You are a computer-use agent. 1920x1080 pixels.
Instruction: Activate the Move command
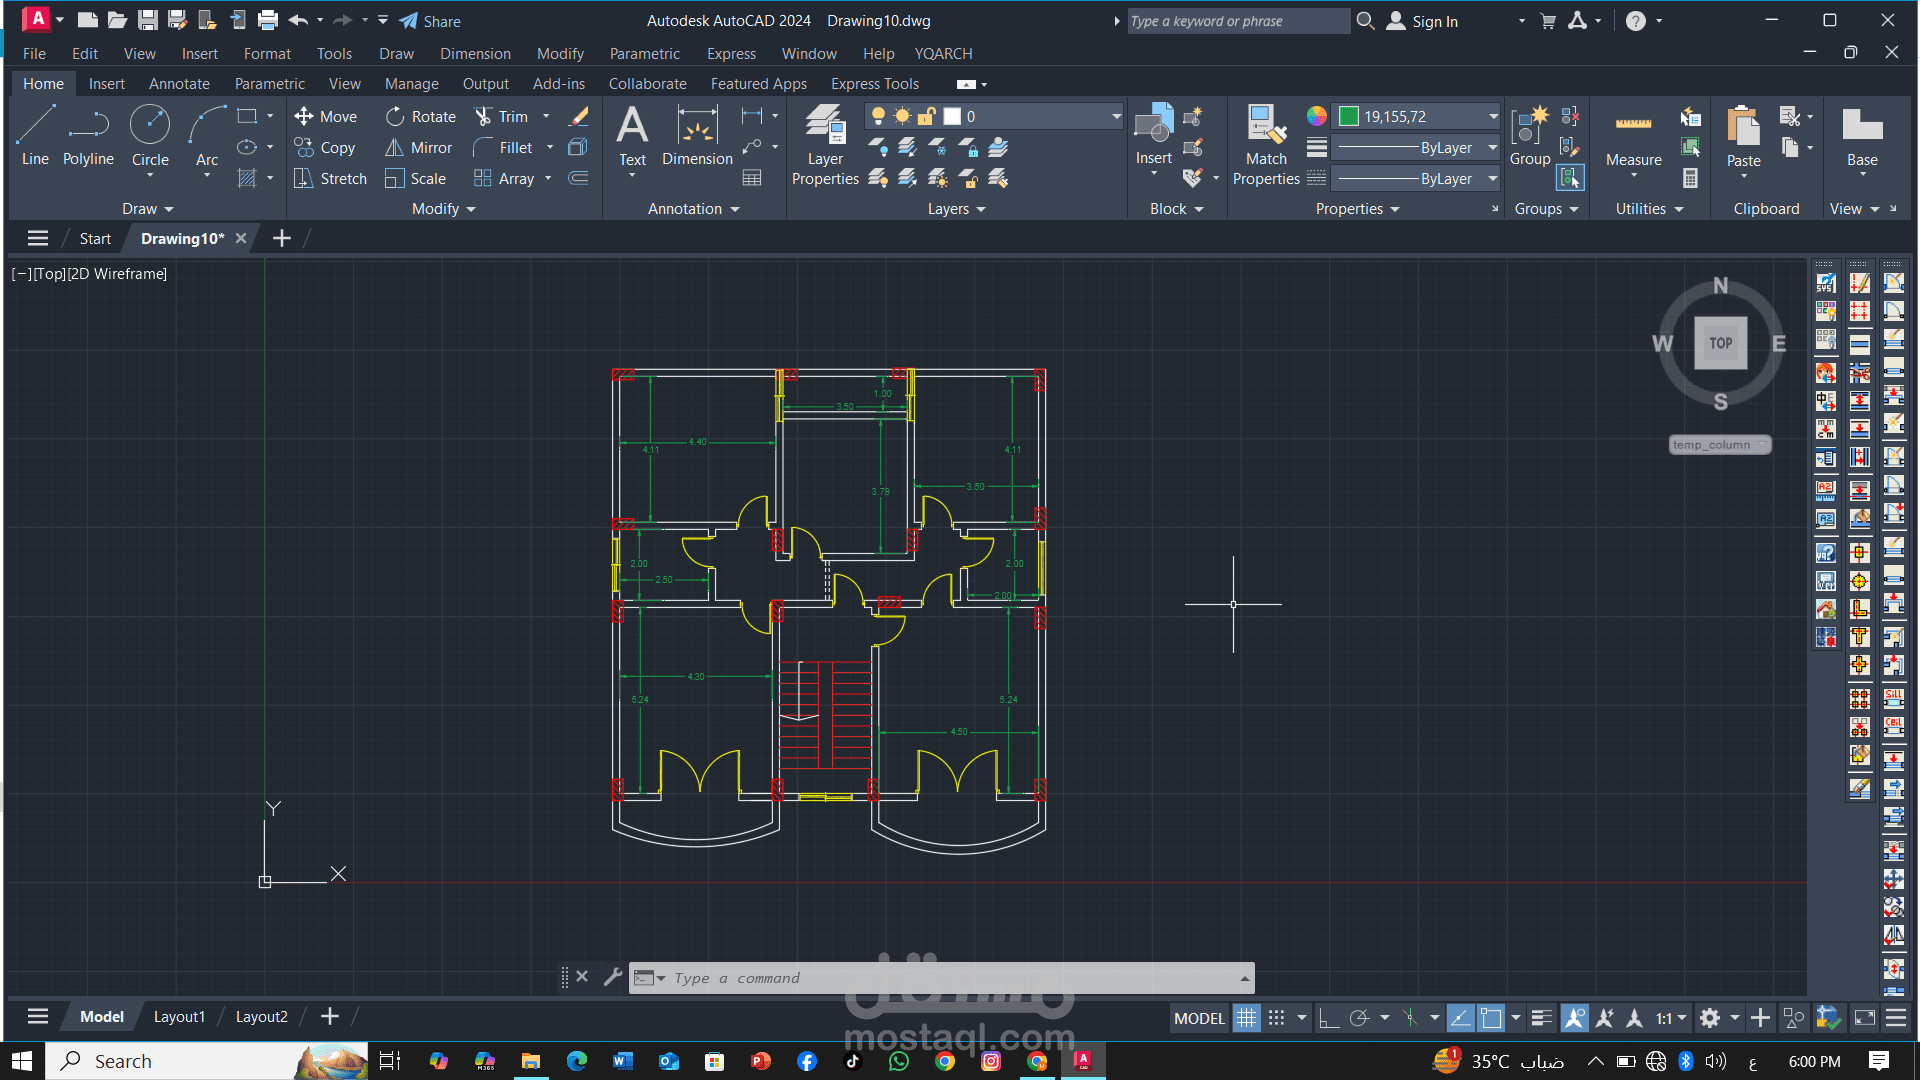[325, 117]
